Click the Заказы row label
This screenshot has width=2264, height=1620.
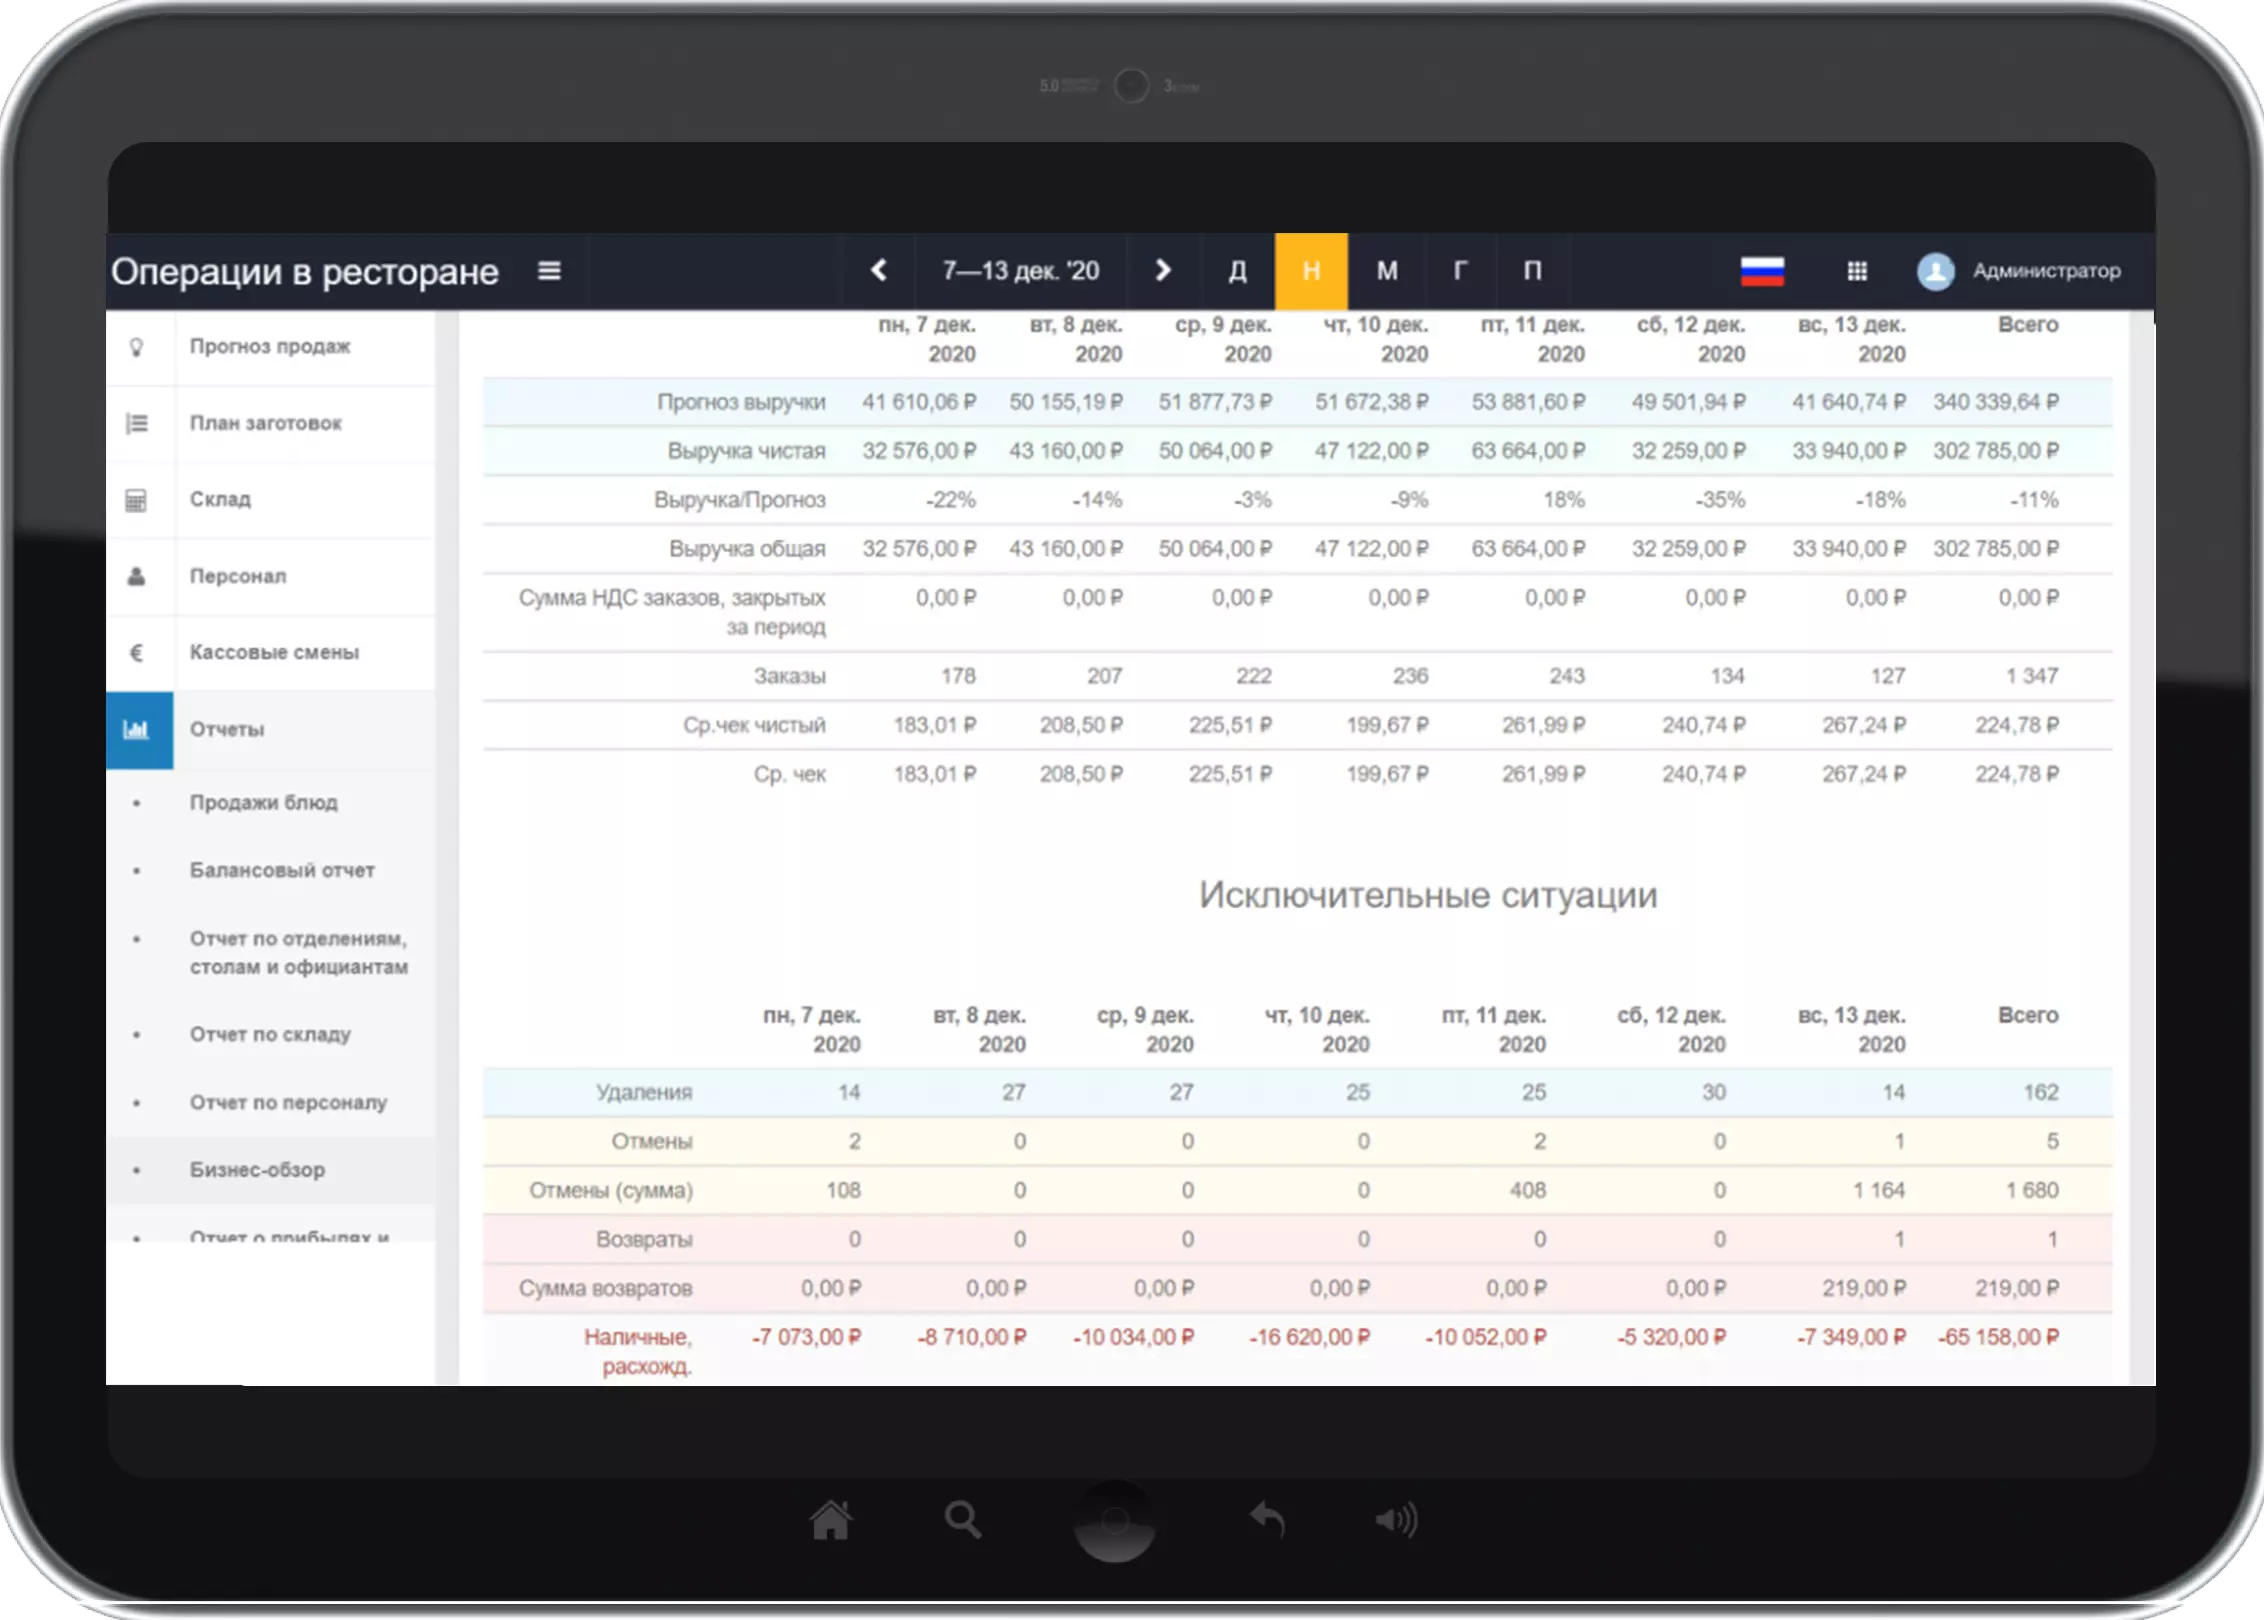[790, 676]
